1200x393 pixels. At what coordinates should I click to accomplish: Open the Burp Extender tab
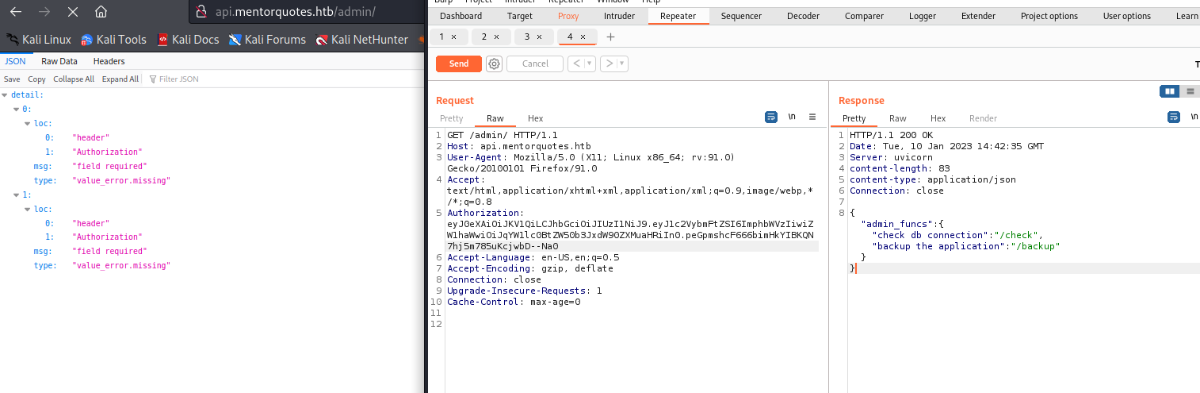coord(978,16)
